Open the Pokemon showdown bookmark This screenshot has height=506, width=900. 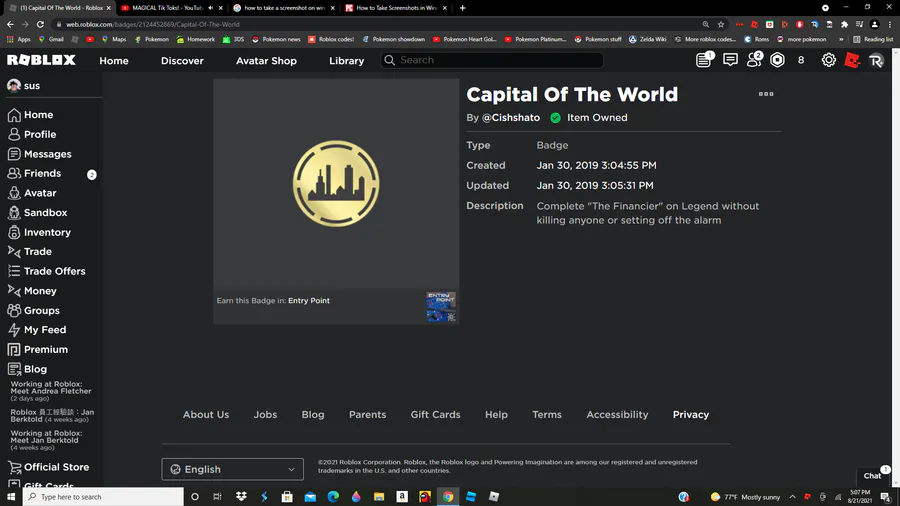point(394,40)
